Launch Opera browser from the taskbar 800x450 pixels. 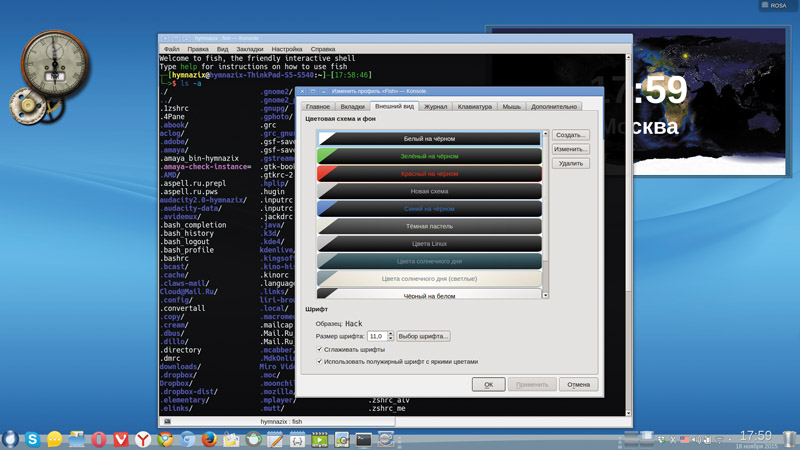[99, 439]
